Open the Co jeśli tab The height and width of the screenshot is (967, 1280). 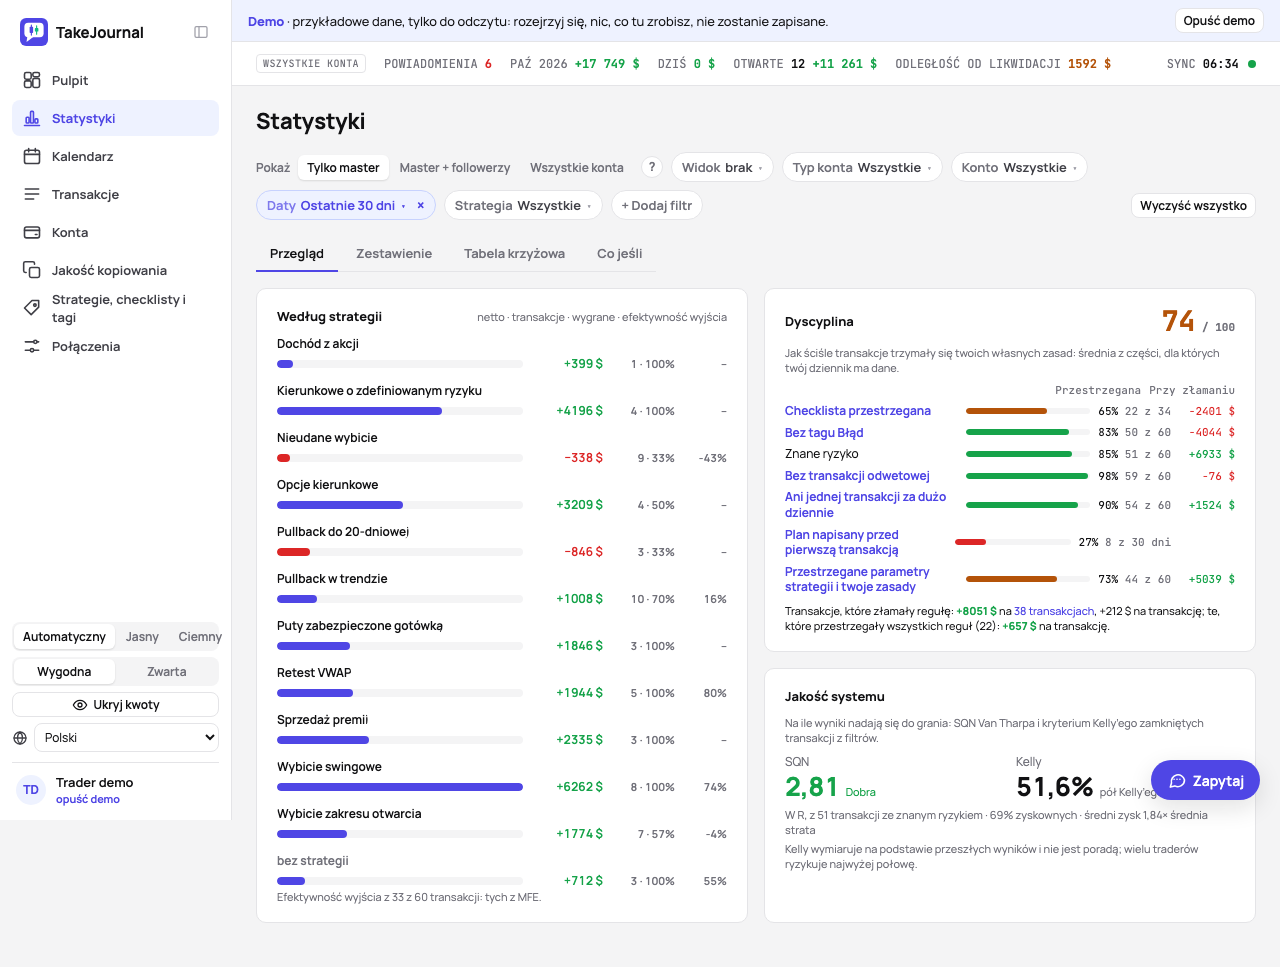tap(620, 254)
